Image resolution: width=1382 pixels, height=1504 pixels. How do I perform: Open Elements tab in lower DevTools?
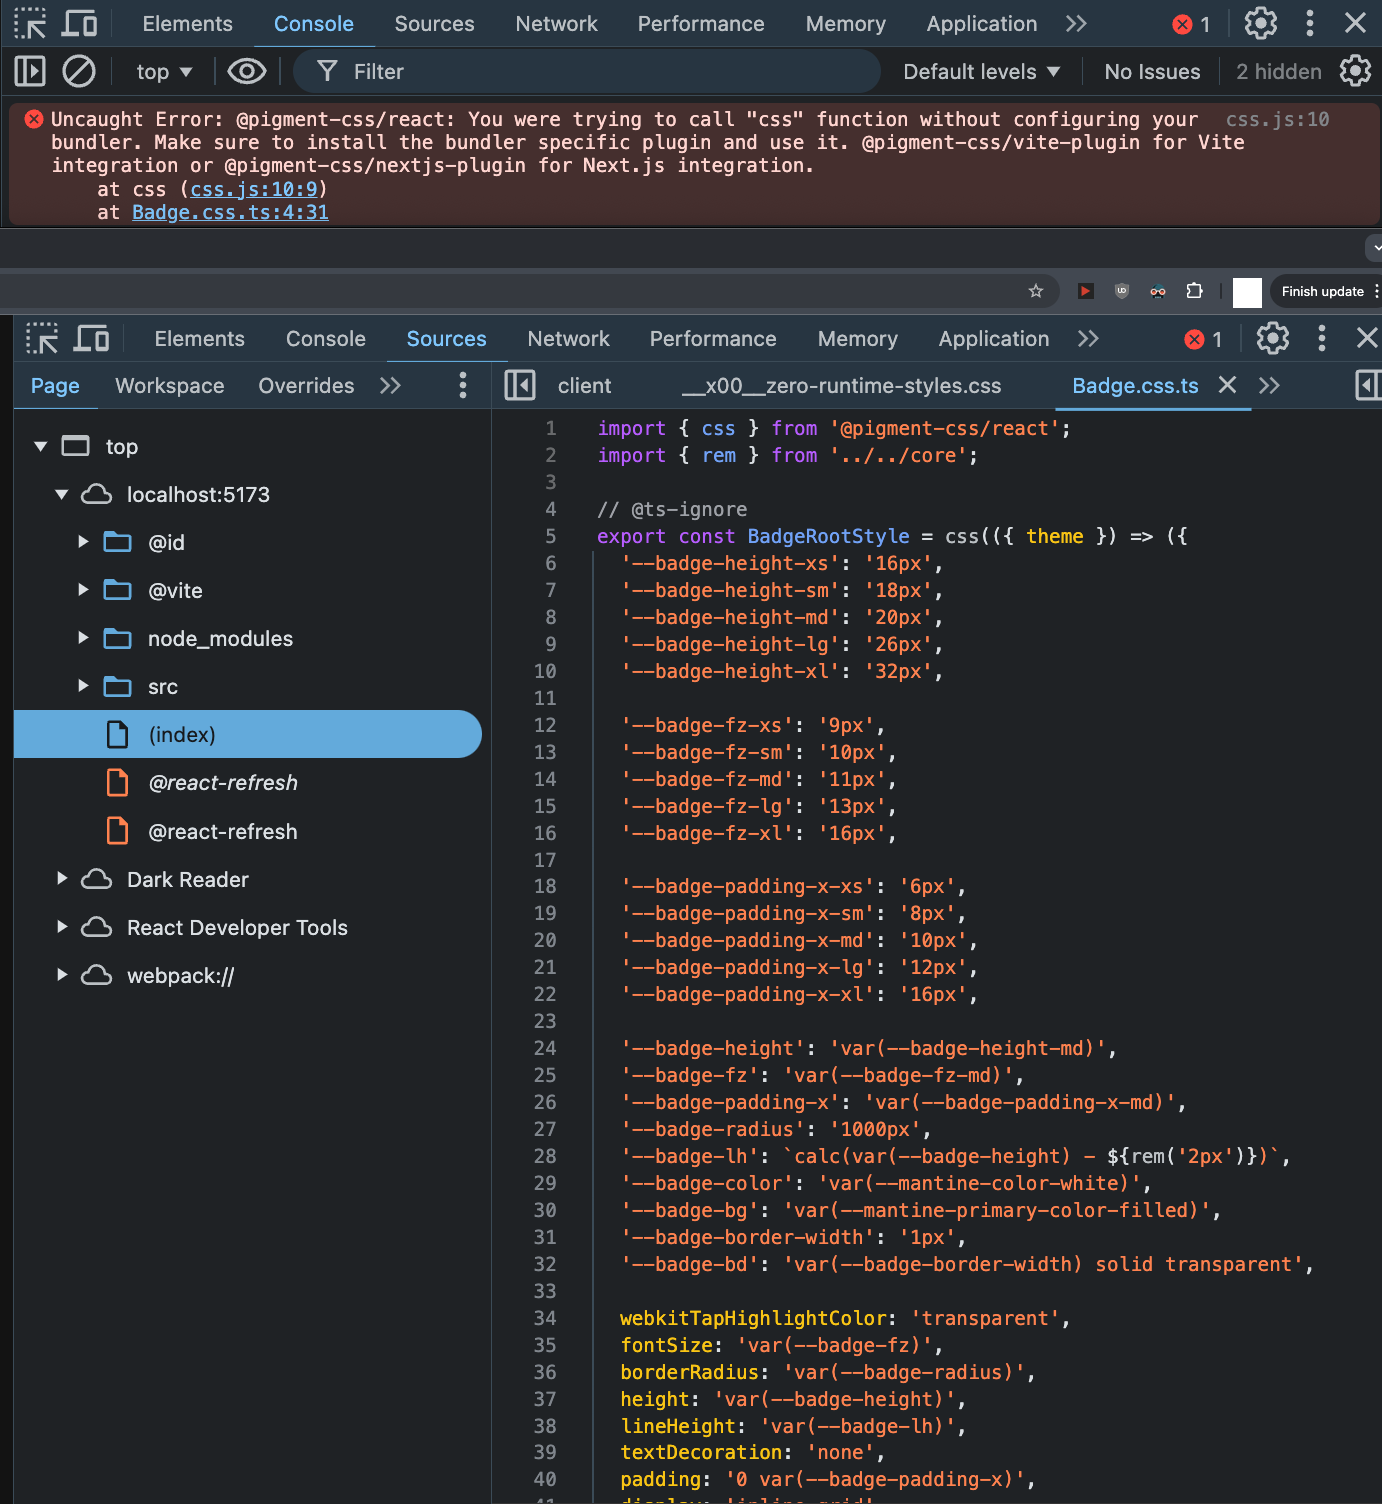199,339
